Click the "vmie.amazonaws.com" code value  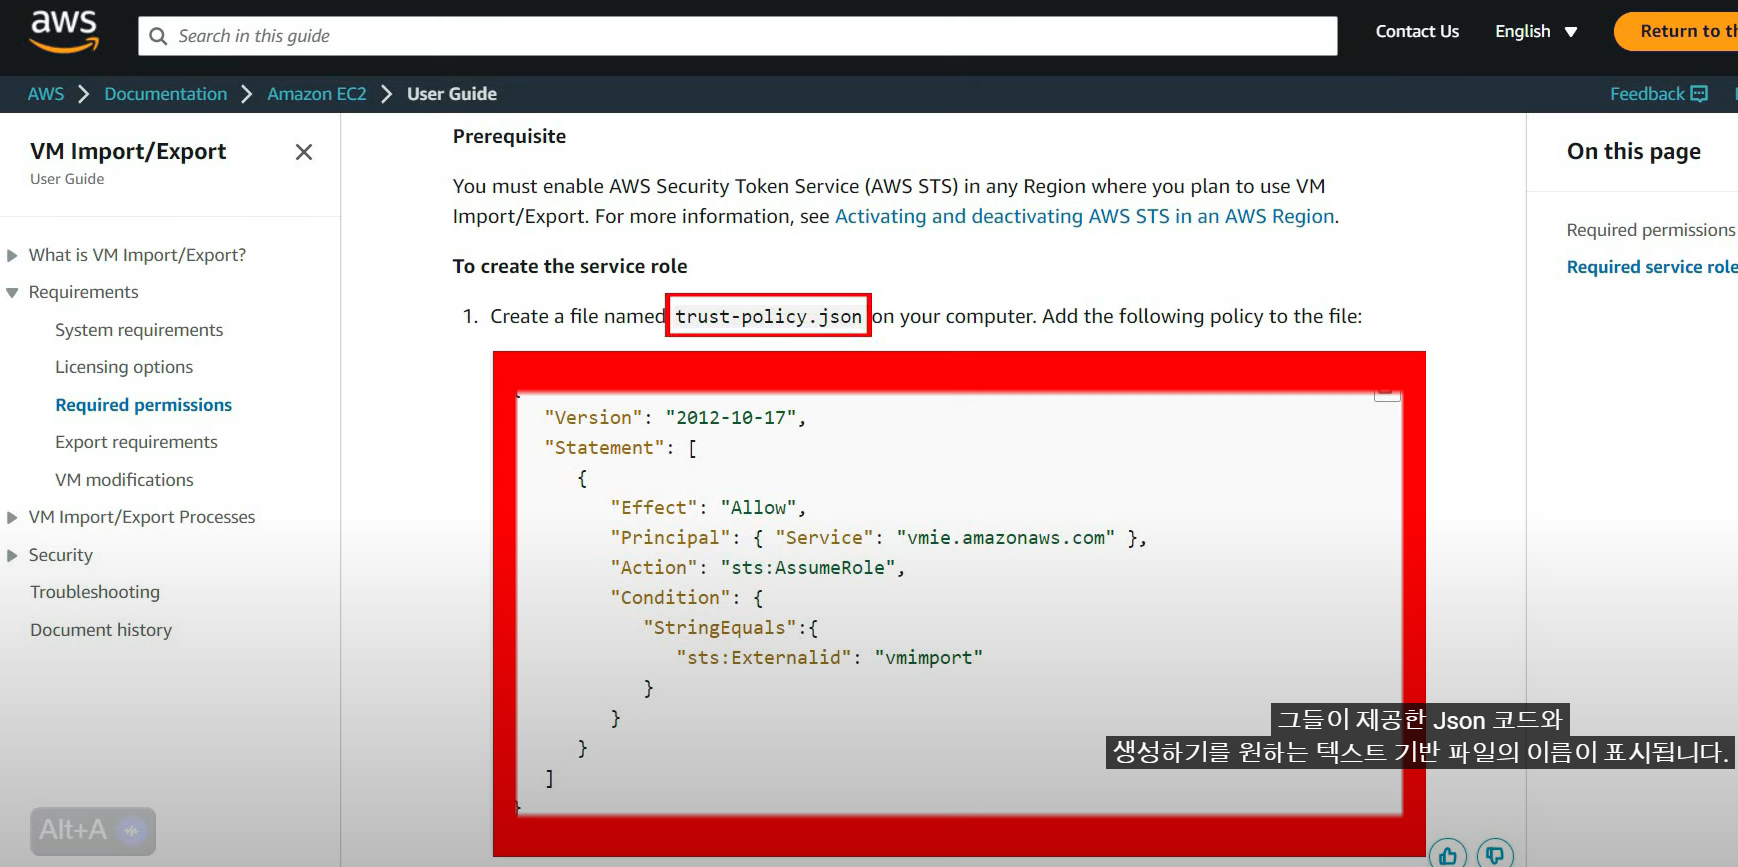click(1005, 538)
